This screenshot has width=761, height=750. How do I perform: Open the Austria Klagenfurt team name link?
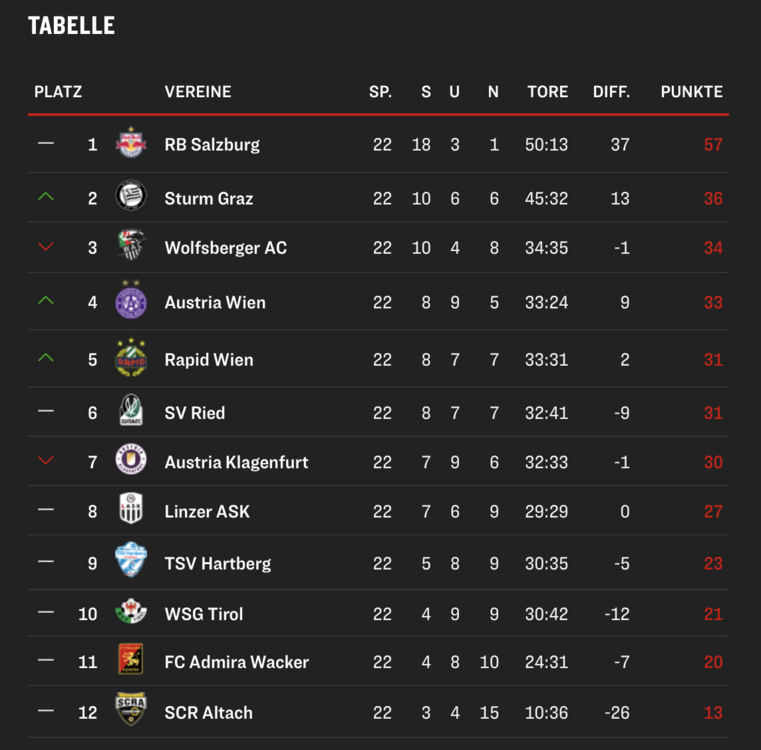[x=236, y=462]
